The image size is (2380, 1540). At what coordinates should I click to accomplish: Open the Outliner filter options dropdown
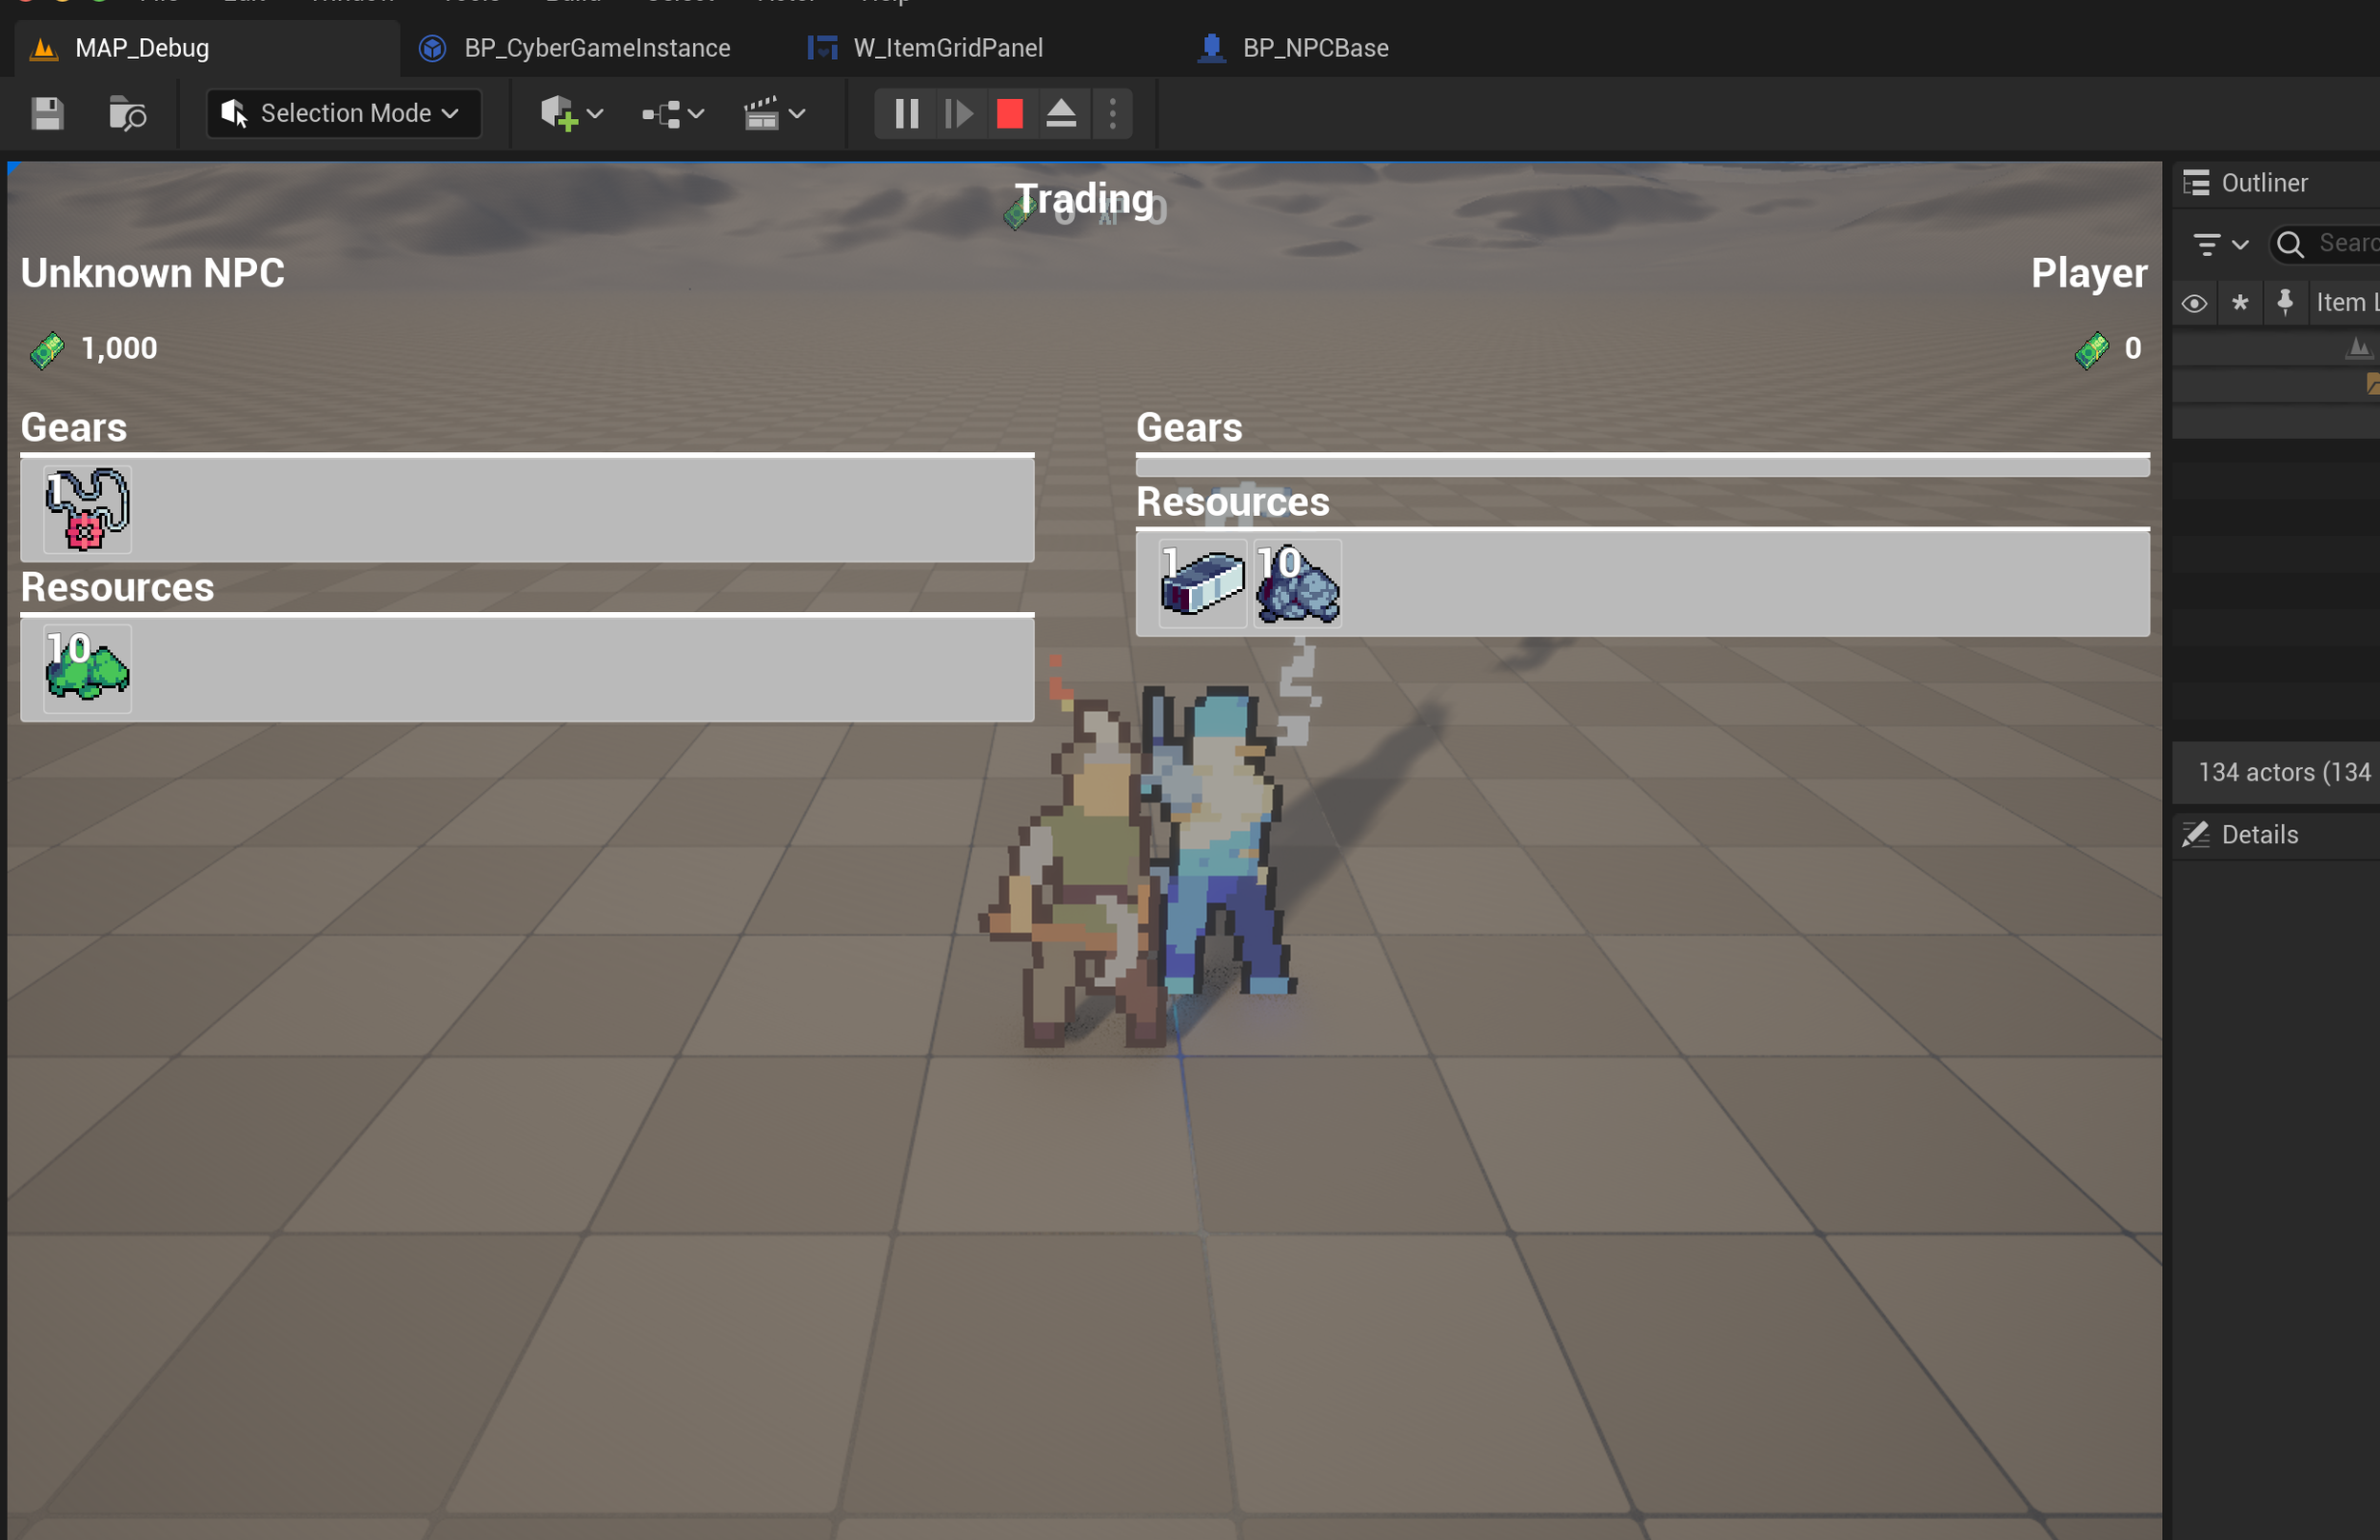click(2220, 244)
